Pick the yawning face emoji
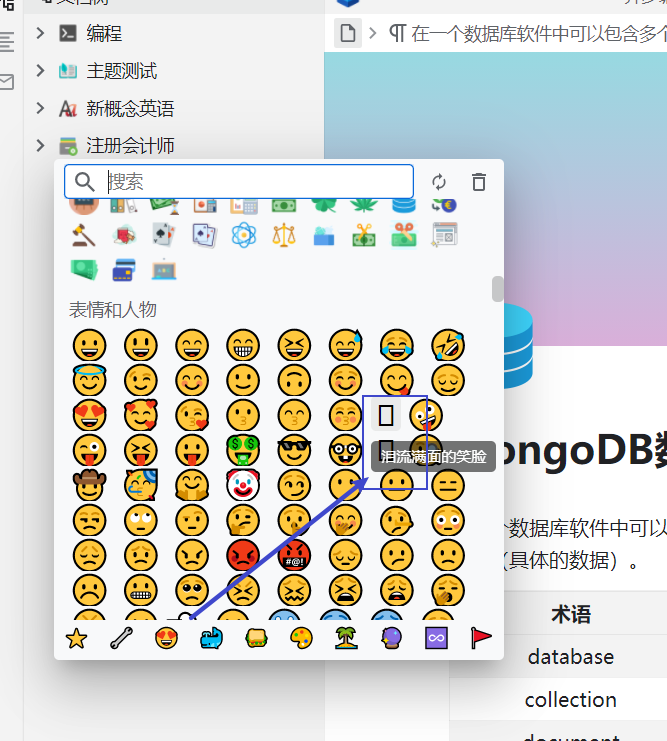The width and height of the screenshot is (667, 741). click(x=448, y=590)
